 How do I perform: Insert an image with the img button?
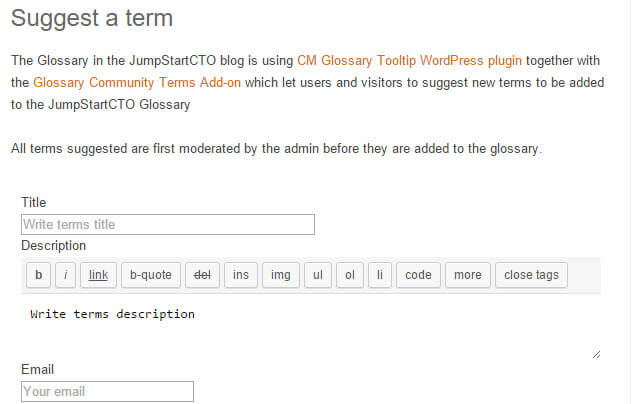click(281, 275)
